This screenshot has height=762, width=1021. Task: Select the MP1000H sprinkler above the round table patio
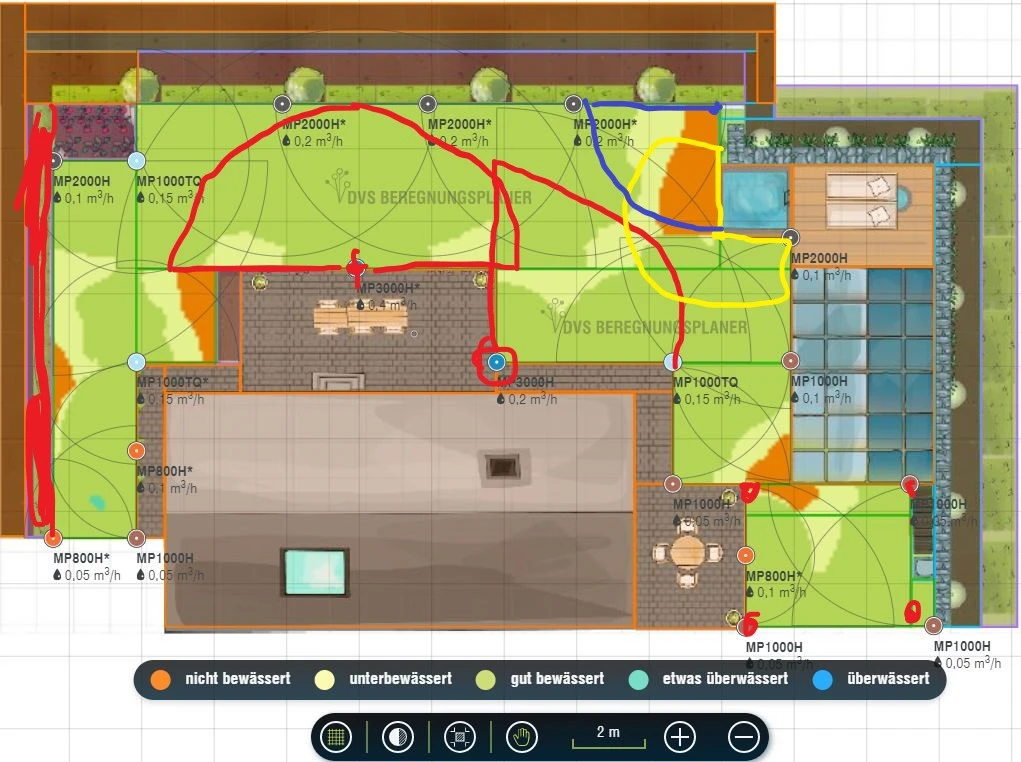[x=673, y=484]
